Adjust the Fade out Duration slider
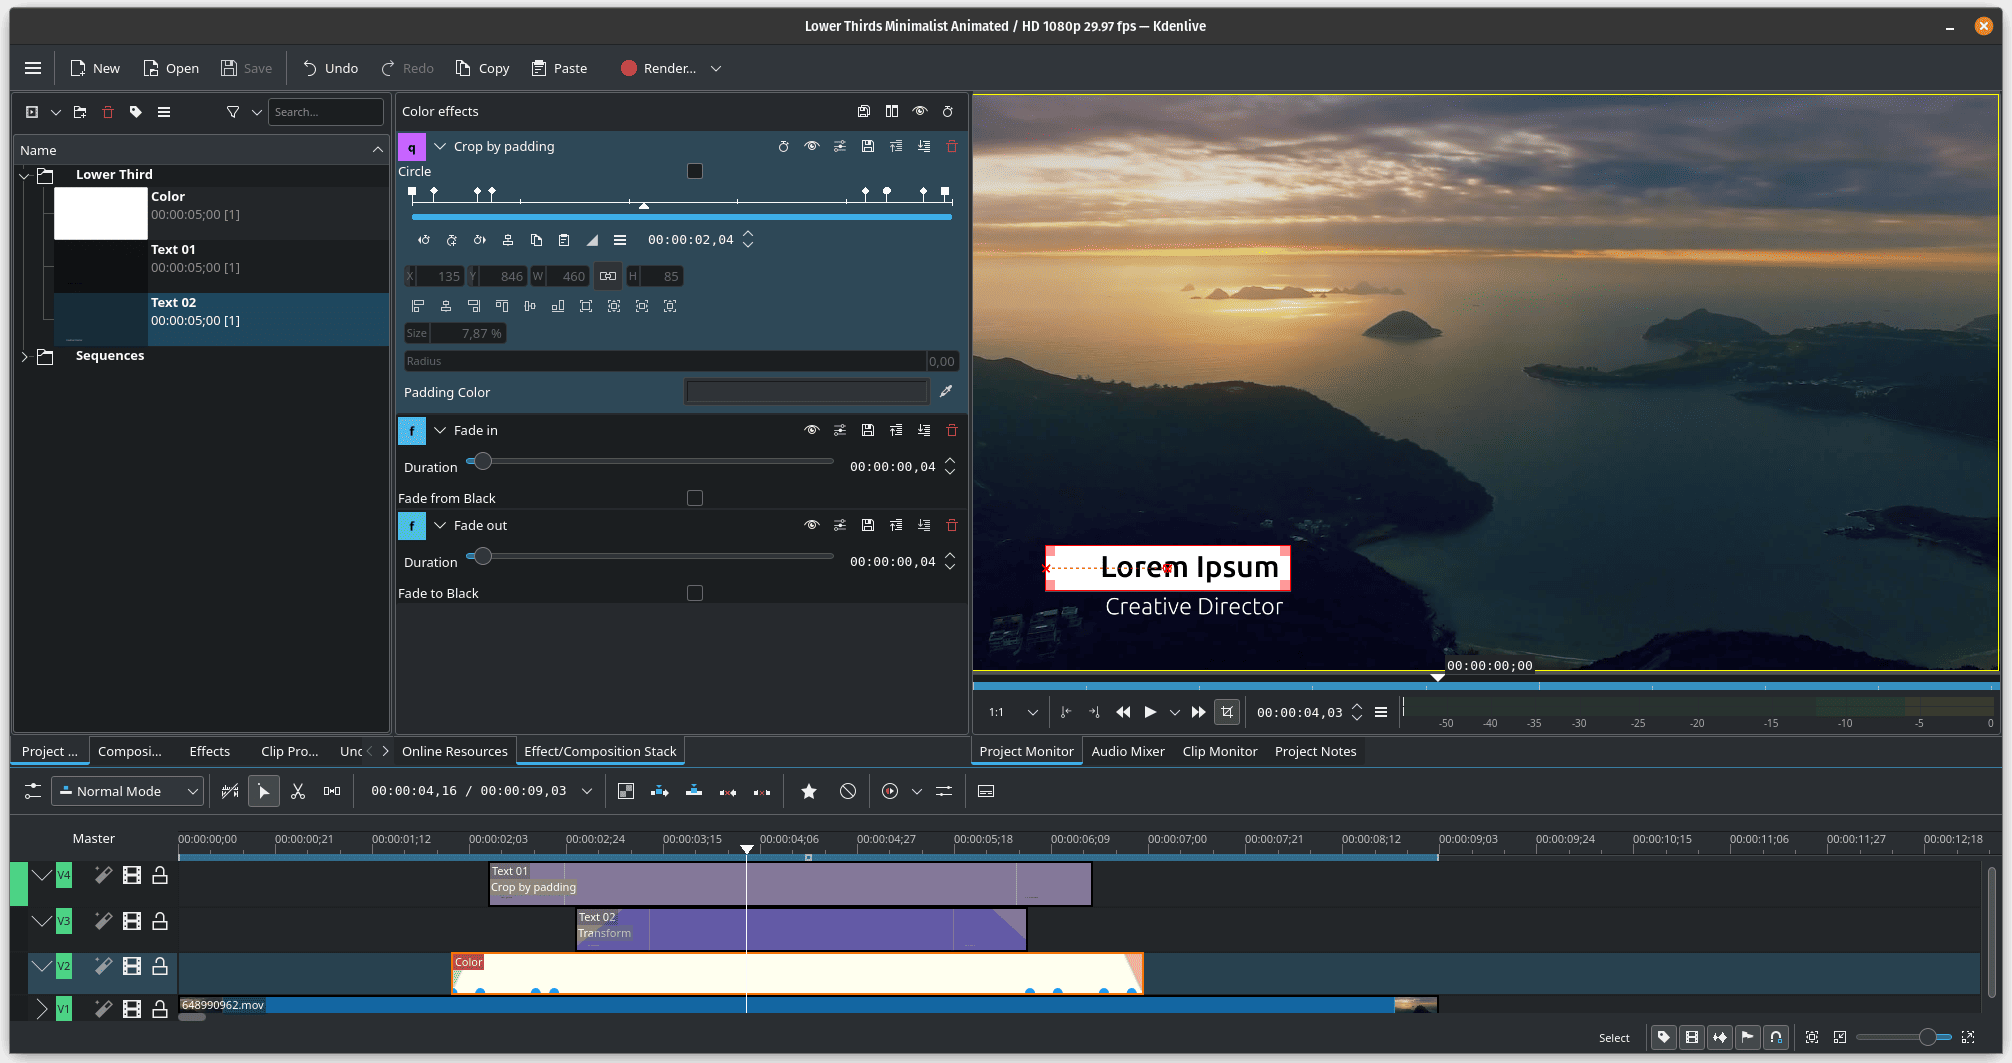 pyautogui.click(x=650, y=556)
